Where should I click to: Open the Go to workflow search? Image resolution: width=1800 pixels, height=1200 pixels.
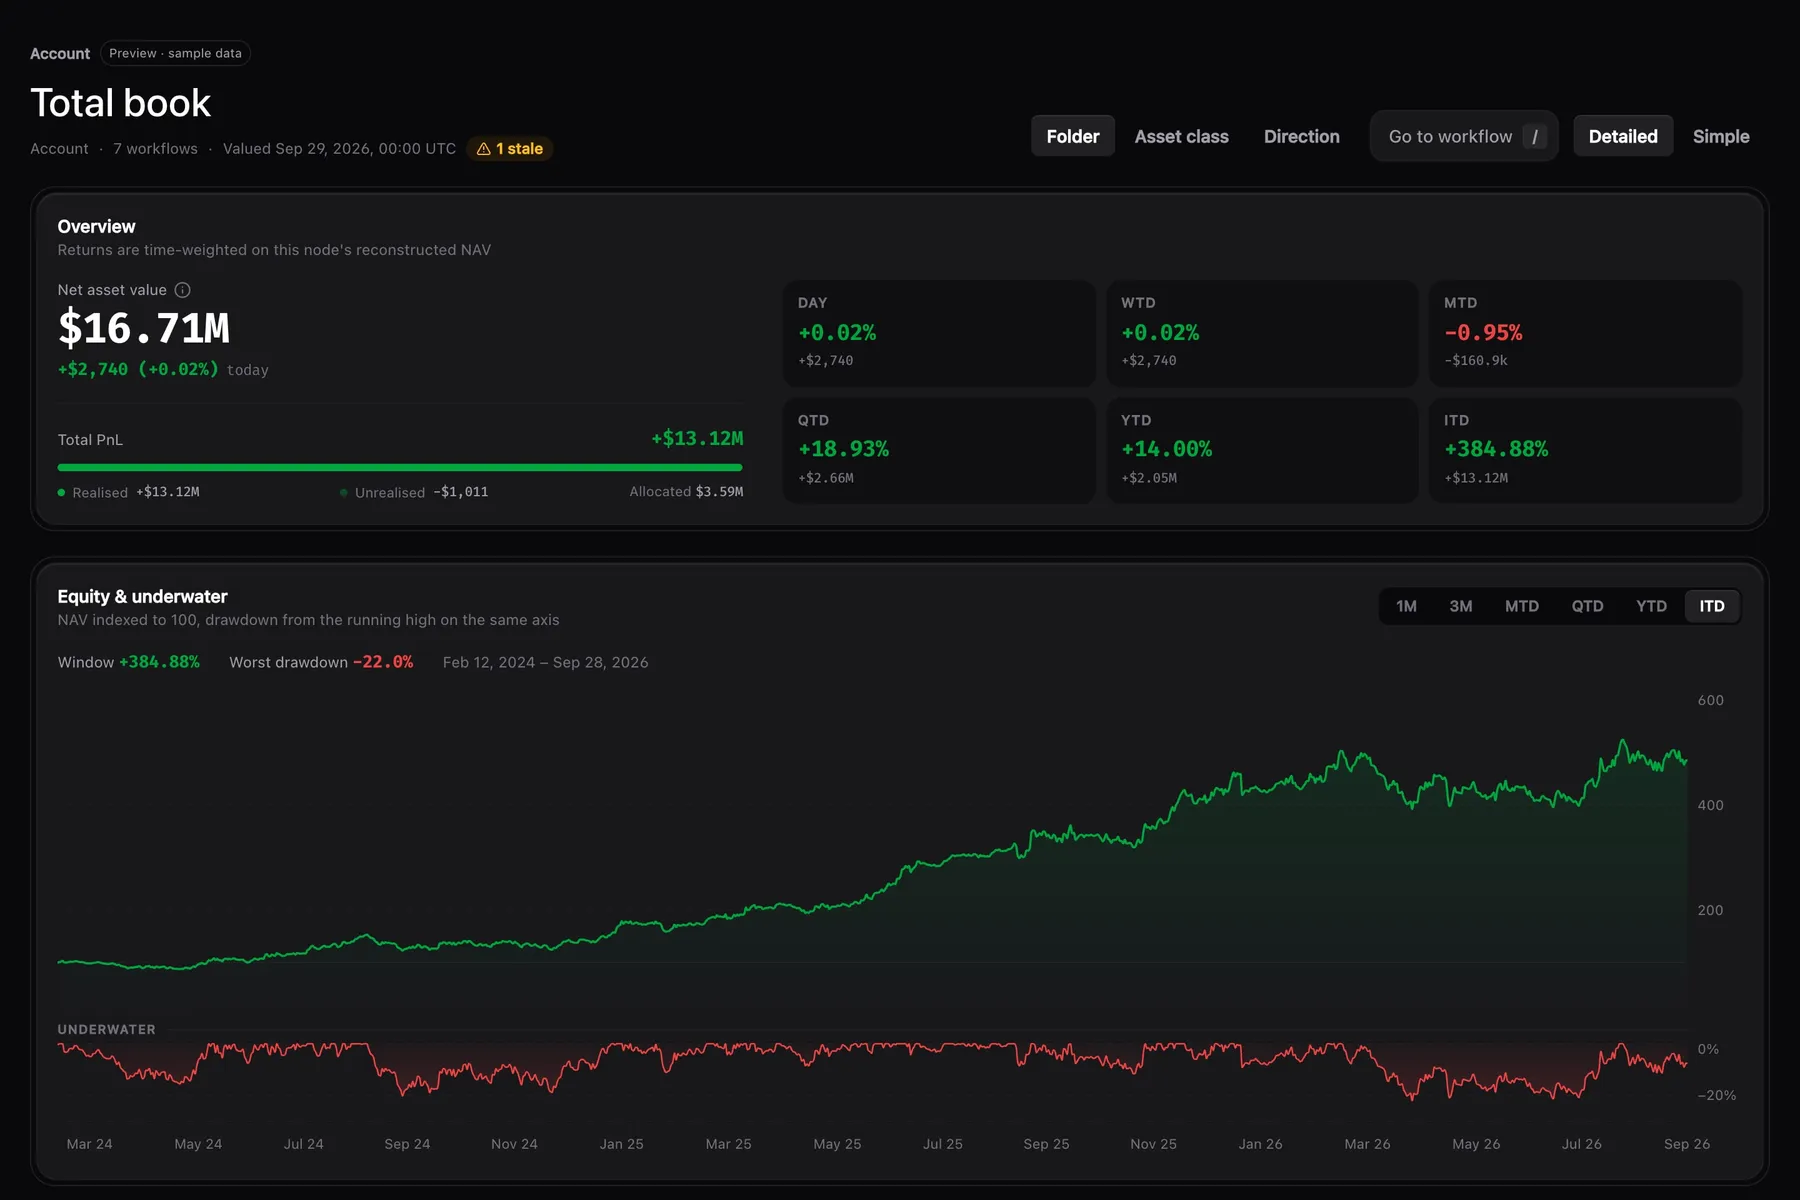[1464, 137]
